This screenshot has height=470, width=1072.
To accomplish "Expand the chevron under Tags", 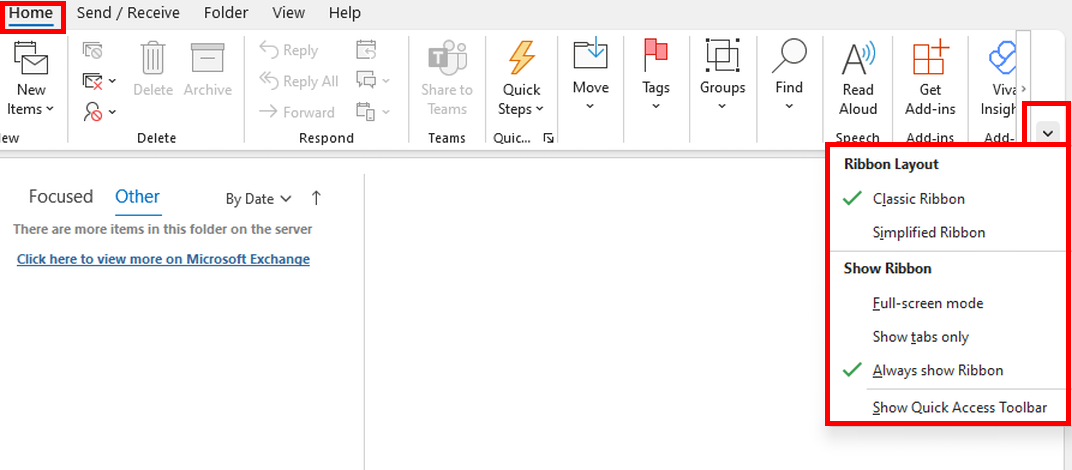I will 656,106.
